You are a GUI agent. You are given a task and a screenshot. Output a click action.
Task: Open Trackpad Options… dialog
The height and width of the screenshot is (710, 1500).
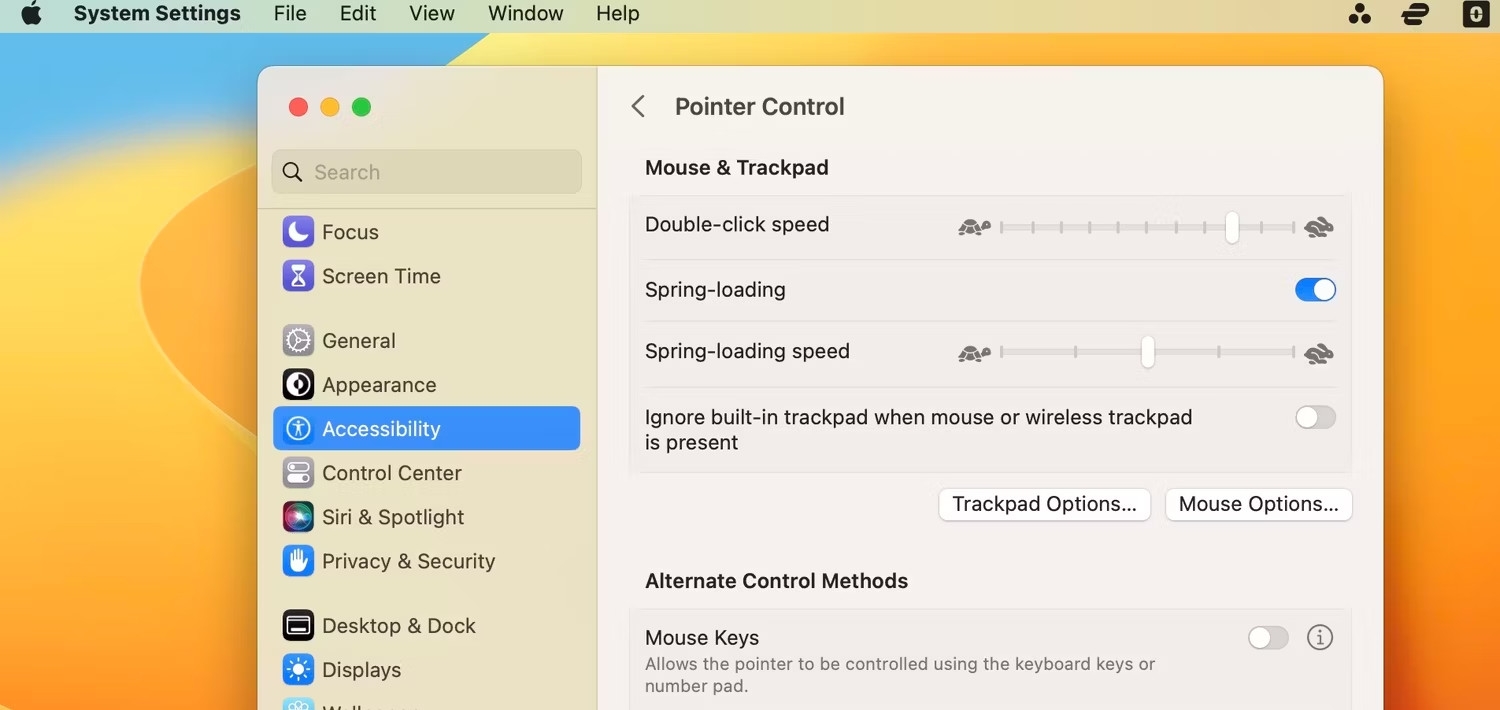click(x=1044, y=504)
